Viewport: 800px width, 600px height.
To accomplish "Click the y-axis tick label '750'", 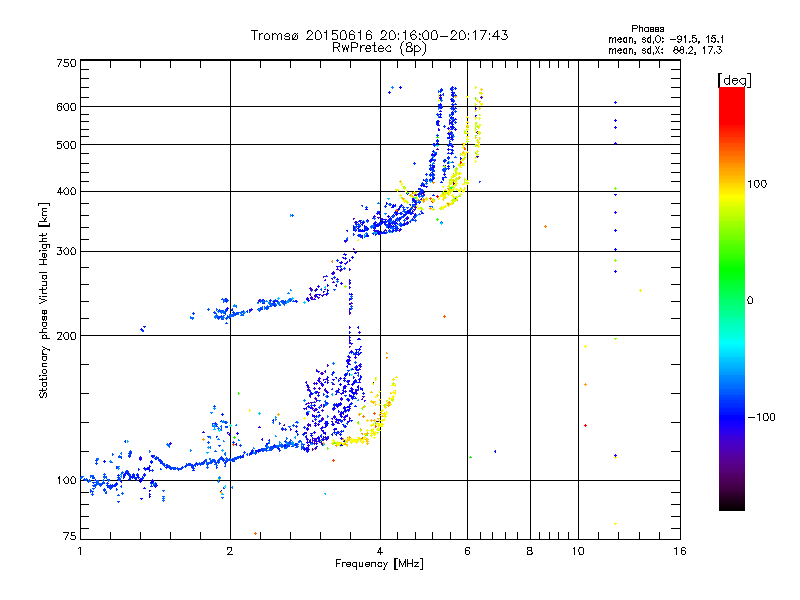I will tap(66, 63).
